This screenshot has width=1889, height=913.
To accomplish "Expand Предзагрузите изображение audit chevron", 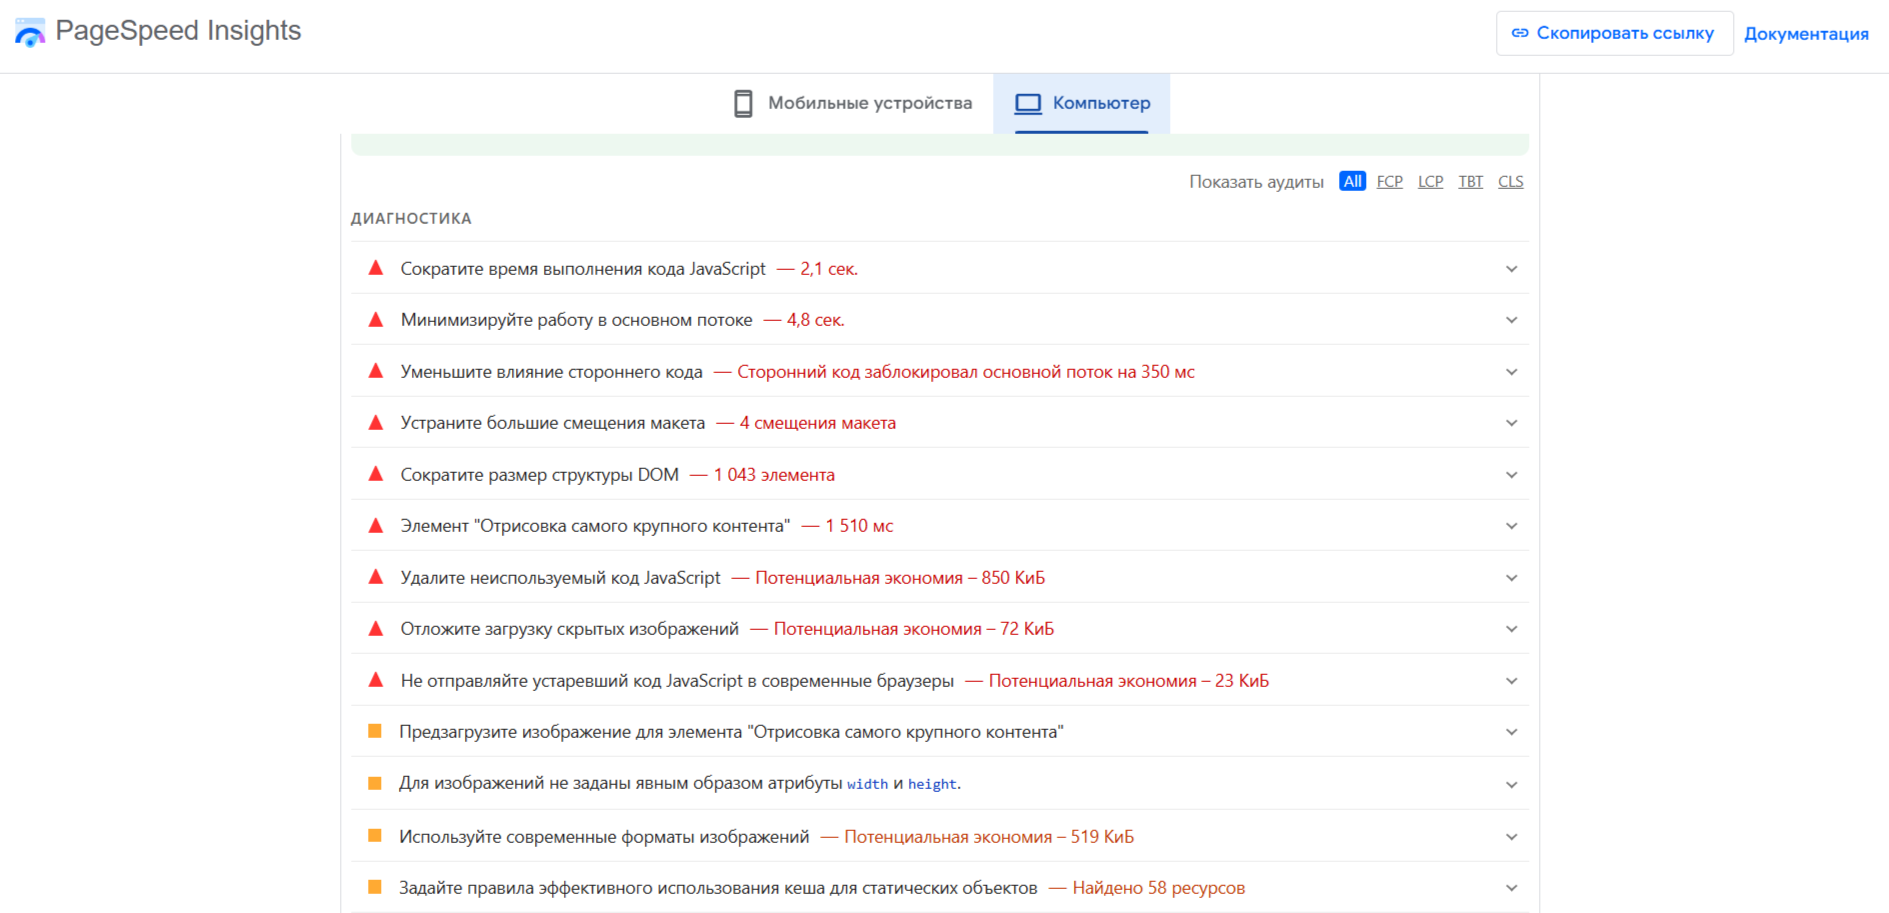I will click(1511, 732).
